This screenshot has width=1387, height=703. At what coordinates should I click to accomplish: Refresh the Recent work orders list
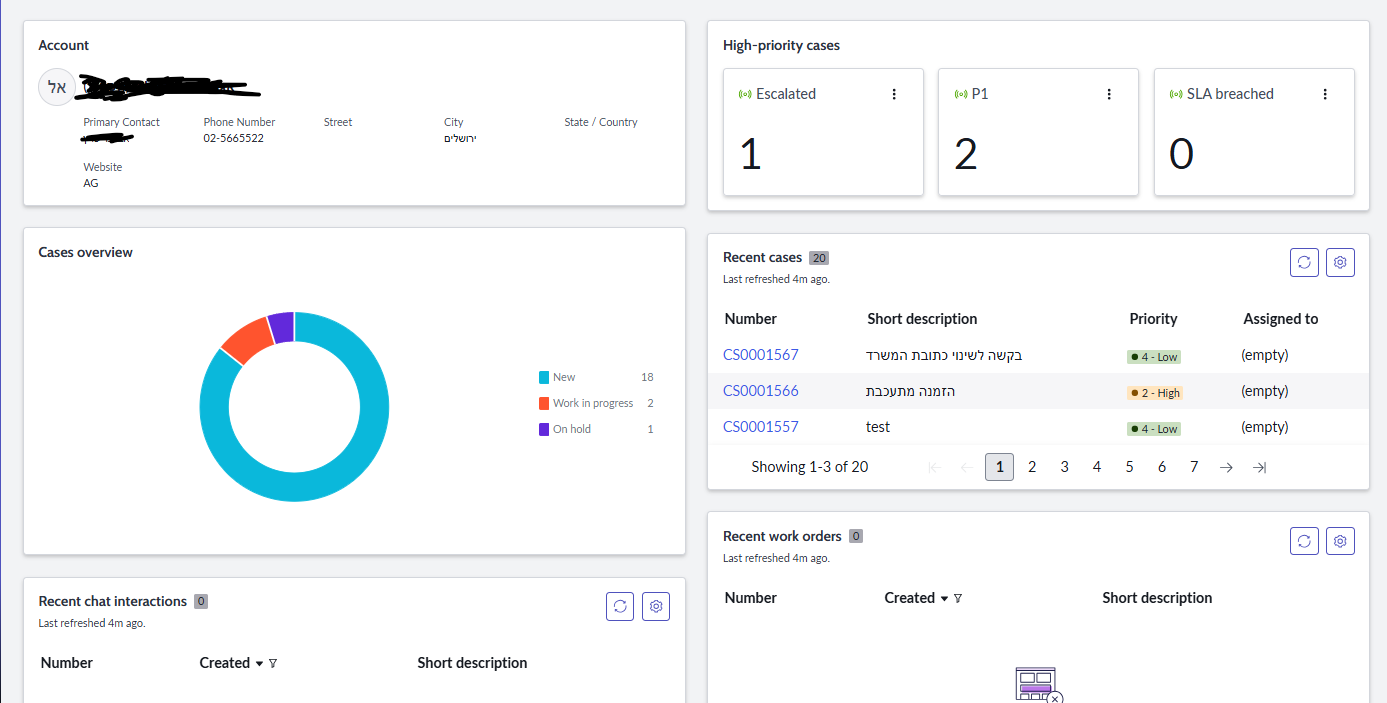[1304, 541]
